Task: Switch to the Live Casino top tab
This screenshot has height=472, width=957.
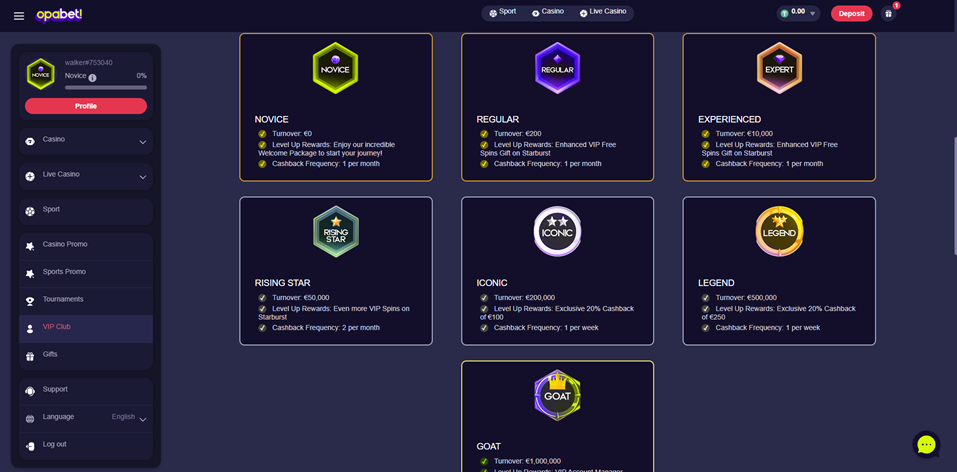Action: pos(603,12)
